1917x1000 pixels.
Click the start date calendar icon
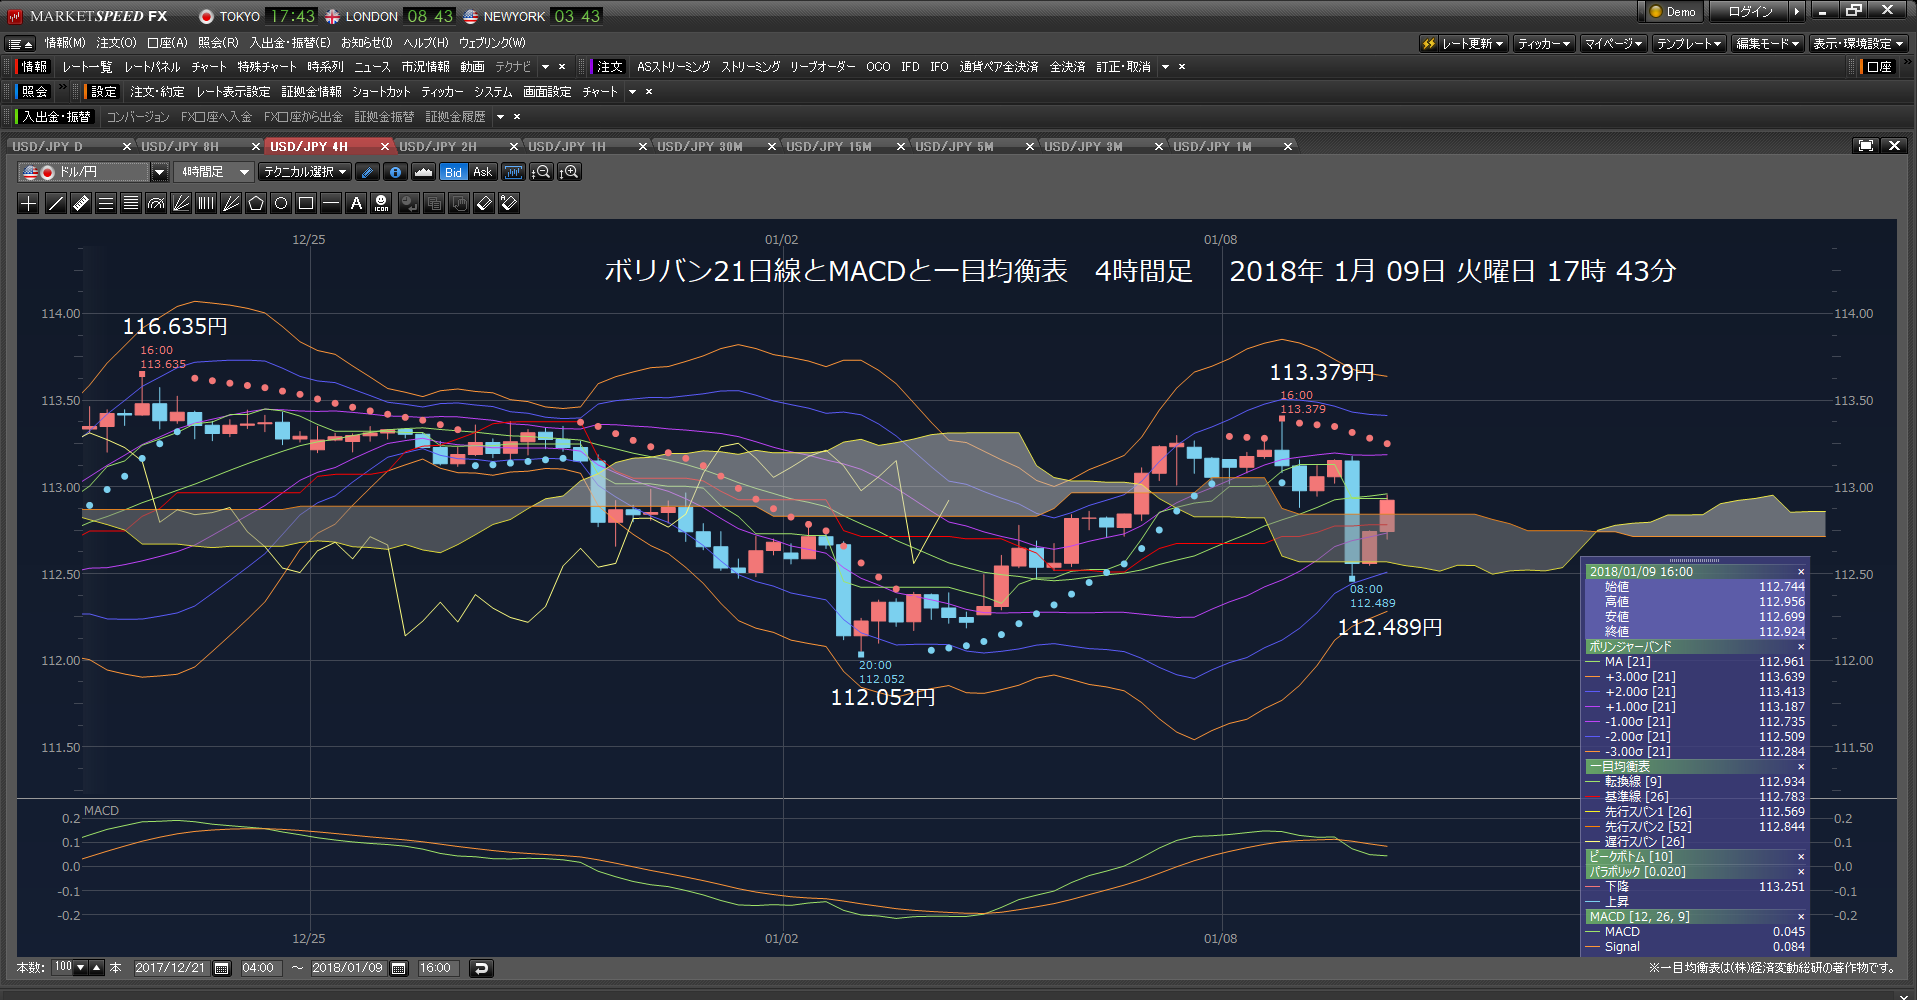pos(222,968)
